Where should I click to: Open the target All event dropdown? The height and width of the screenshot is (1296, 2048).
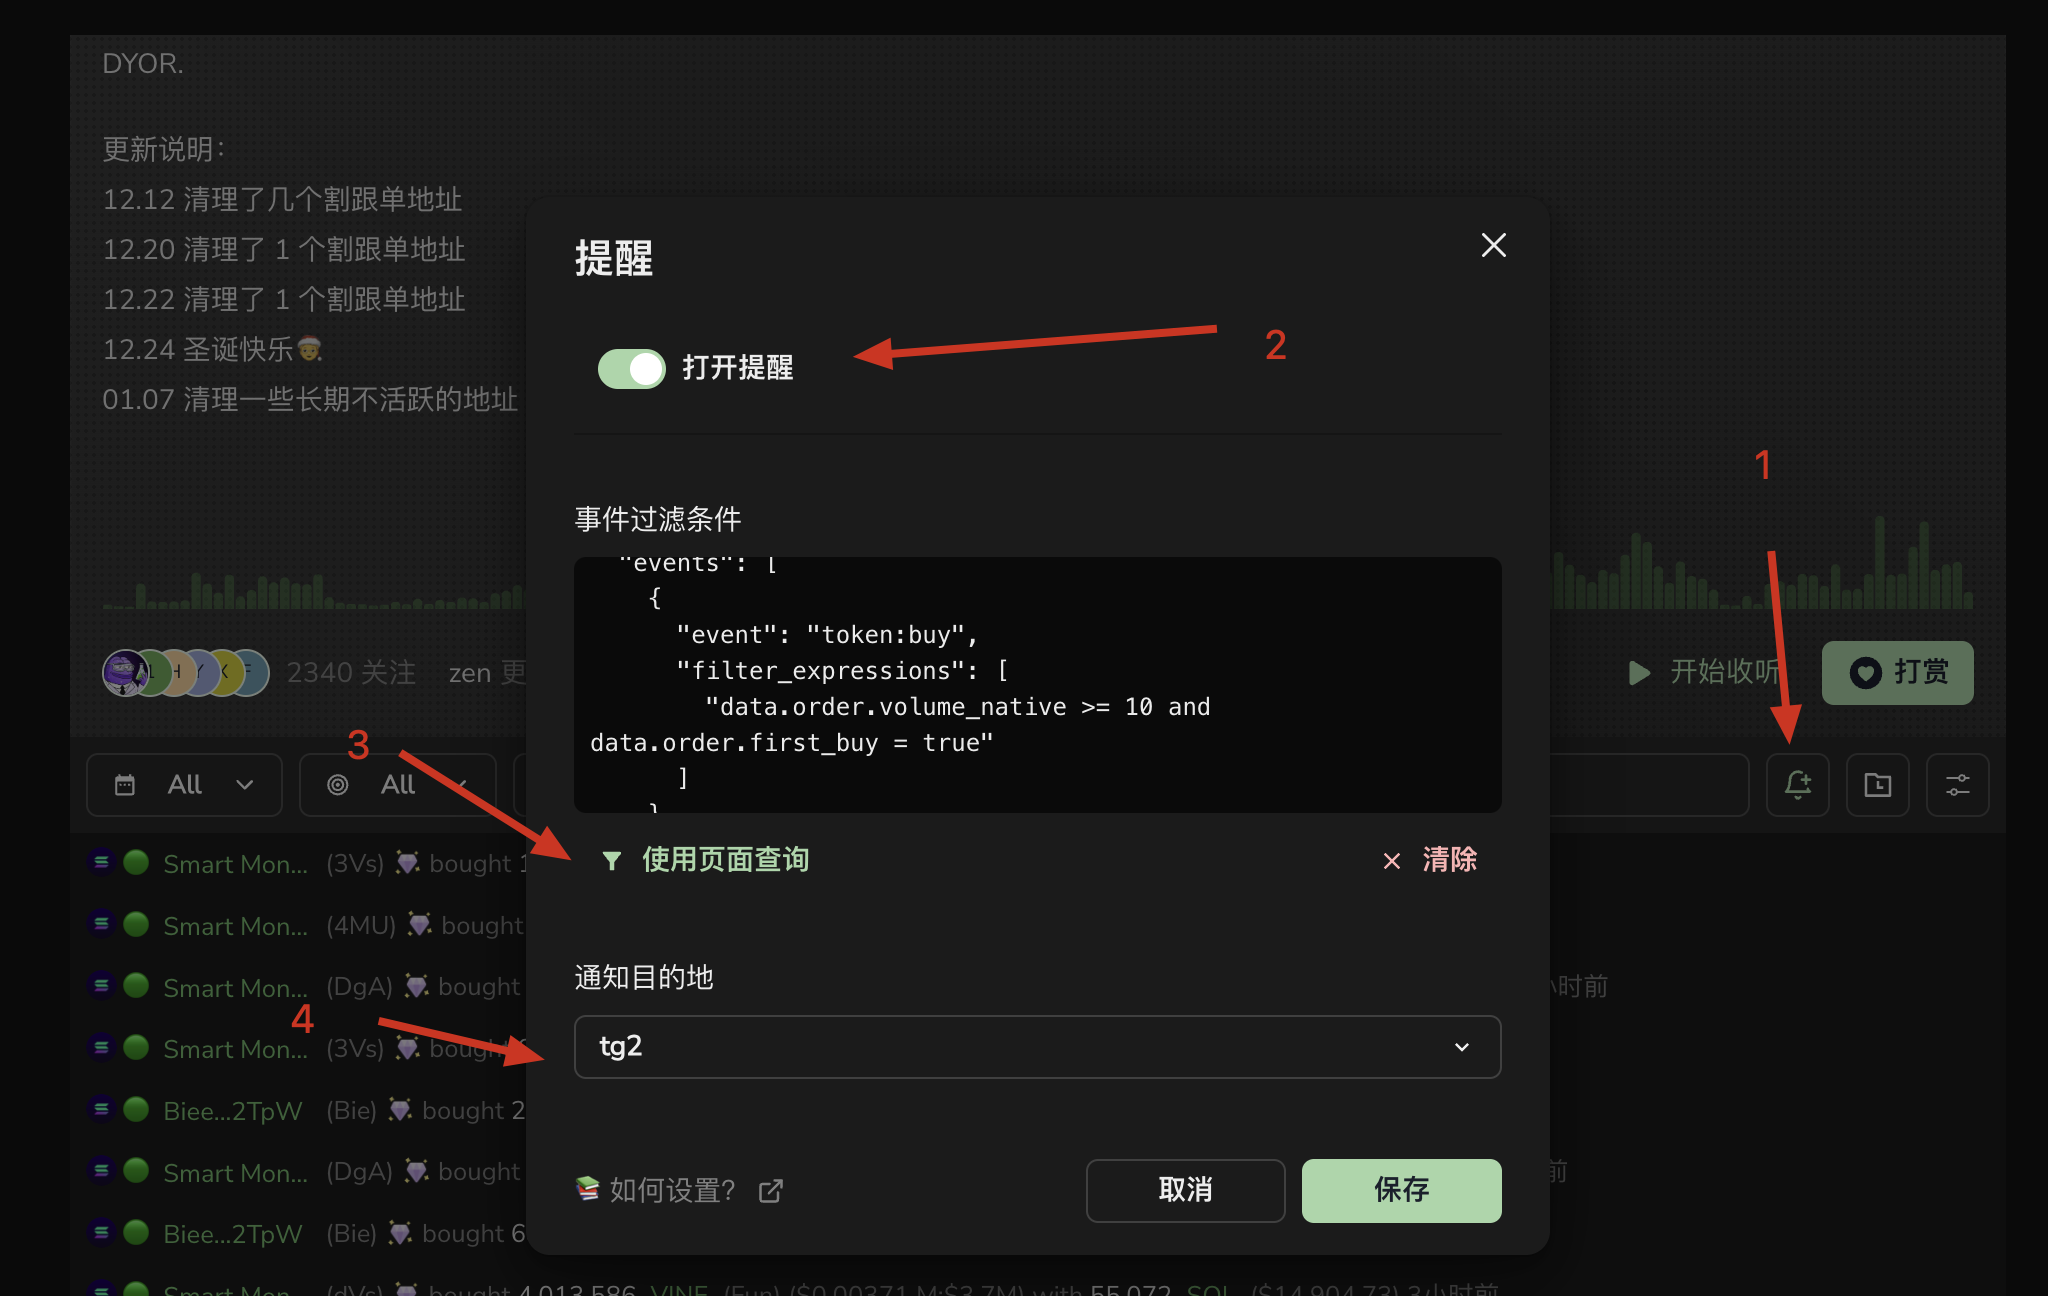pos(397,785)
